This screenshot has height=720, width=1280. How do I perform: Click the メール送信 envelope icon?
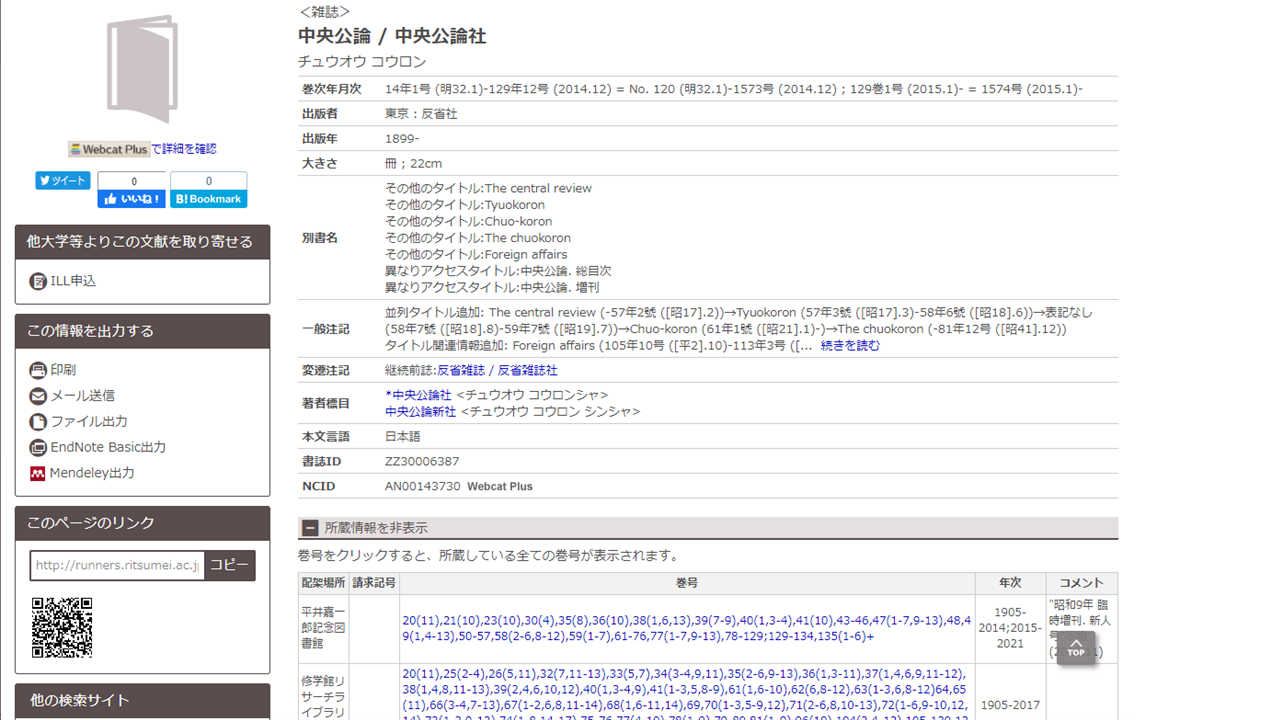click(38, 396)
